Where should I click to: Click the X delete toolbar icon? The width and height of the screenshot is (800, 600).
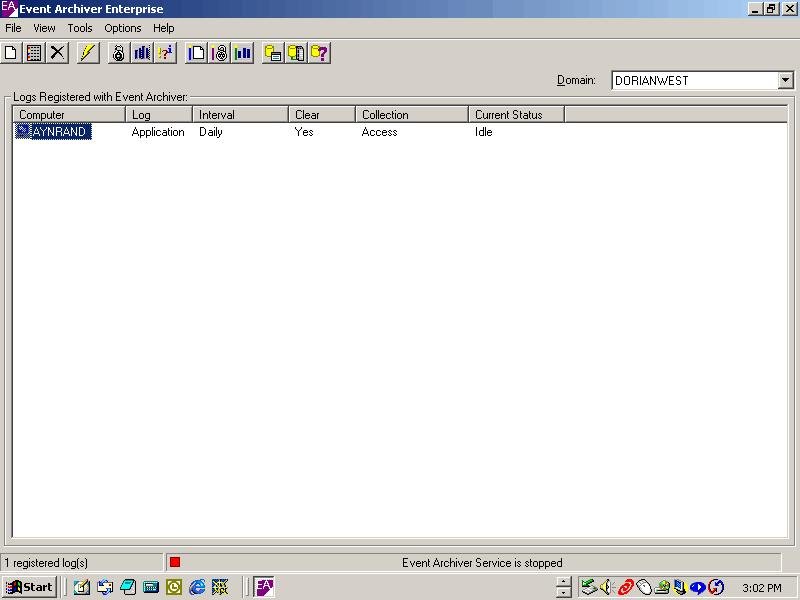(x=58, y=53)
